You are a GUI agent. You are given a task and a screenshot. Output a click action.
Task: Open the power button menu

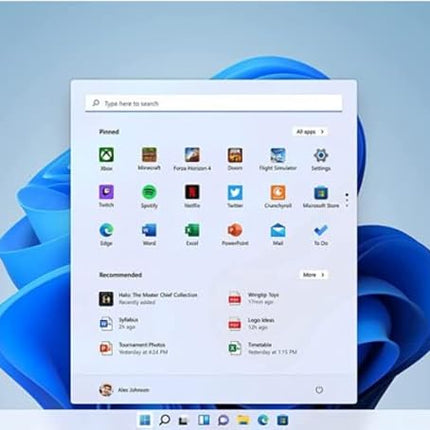point(319,390)
